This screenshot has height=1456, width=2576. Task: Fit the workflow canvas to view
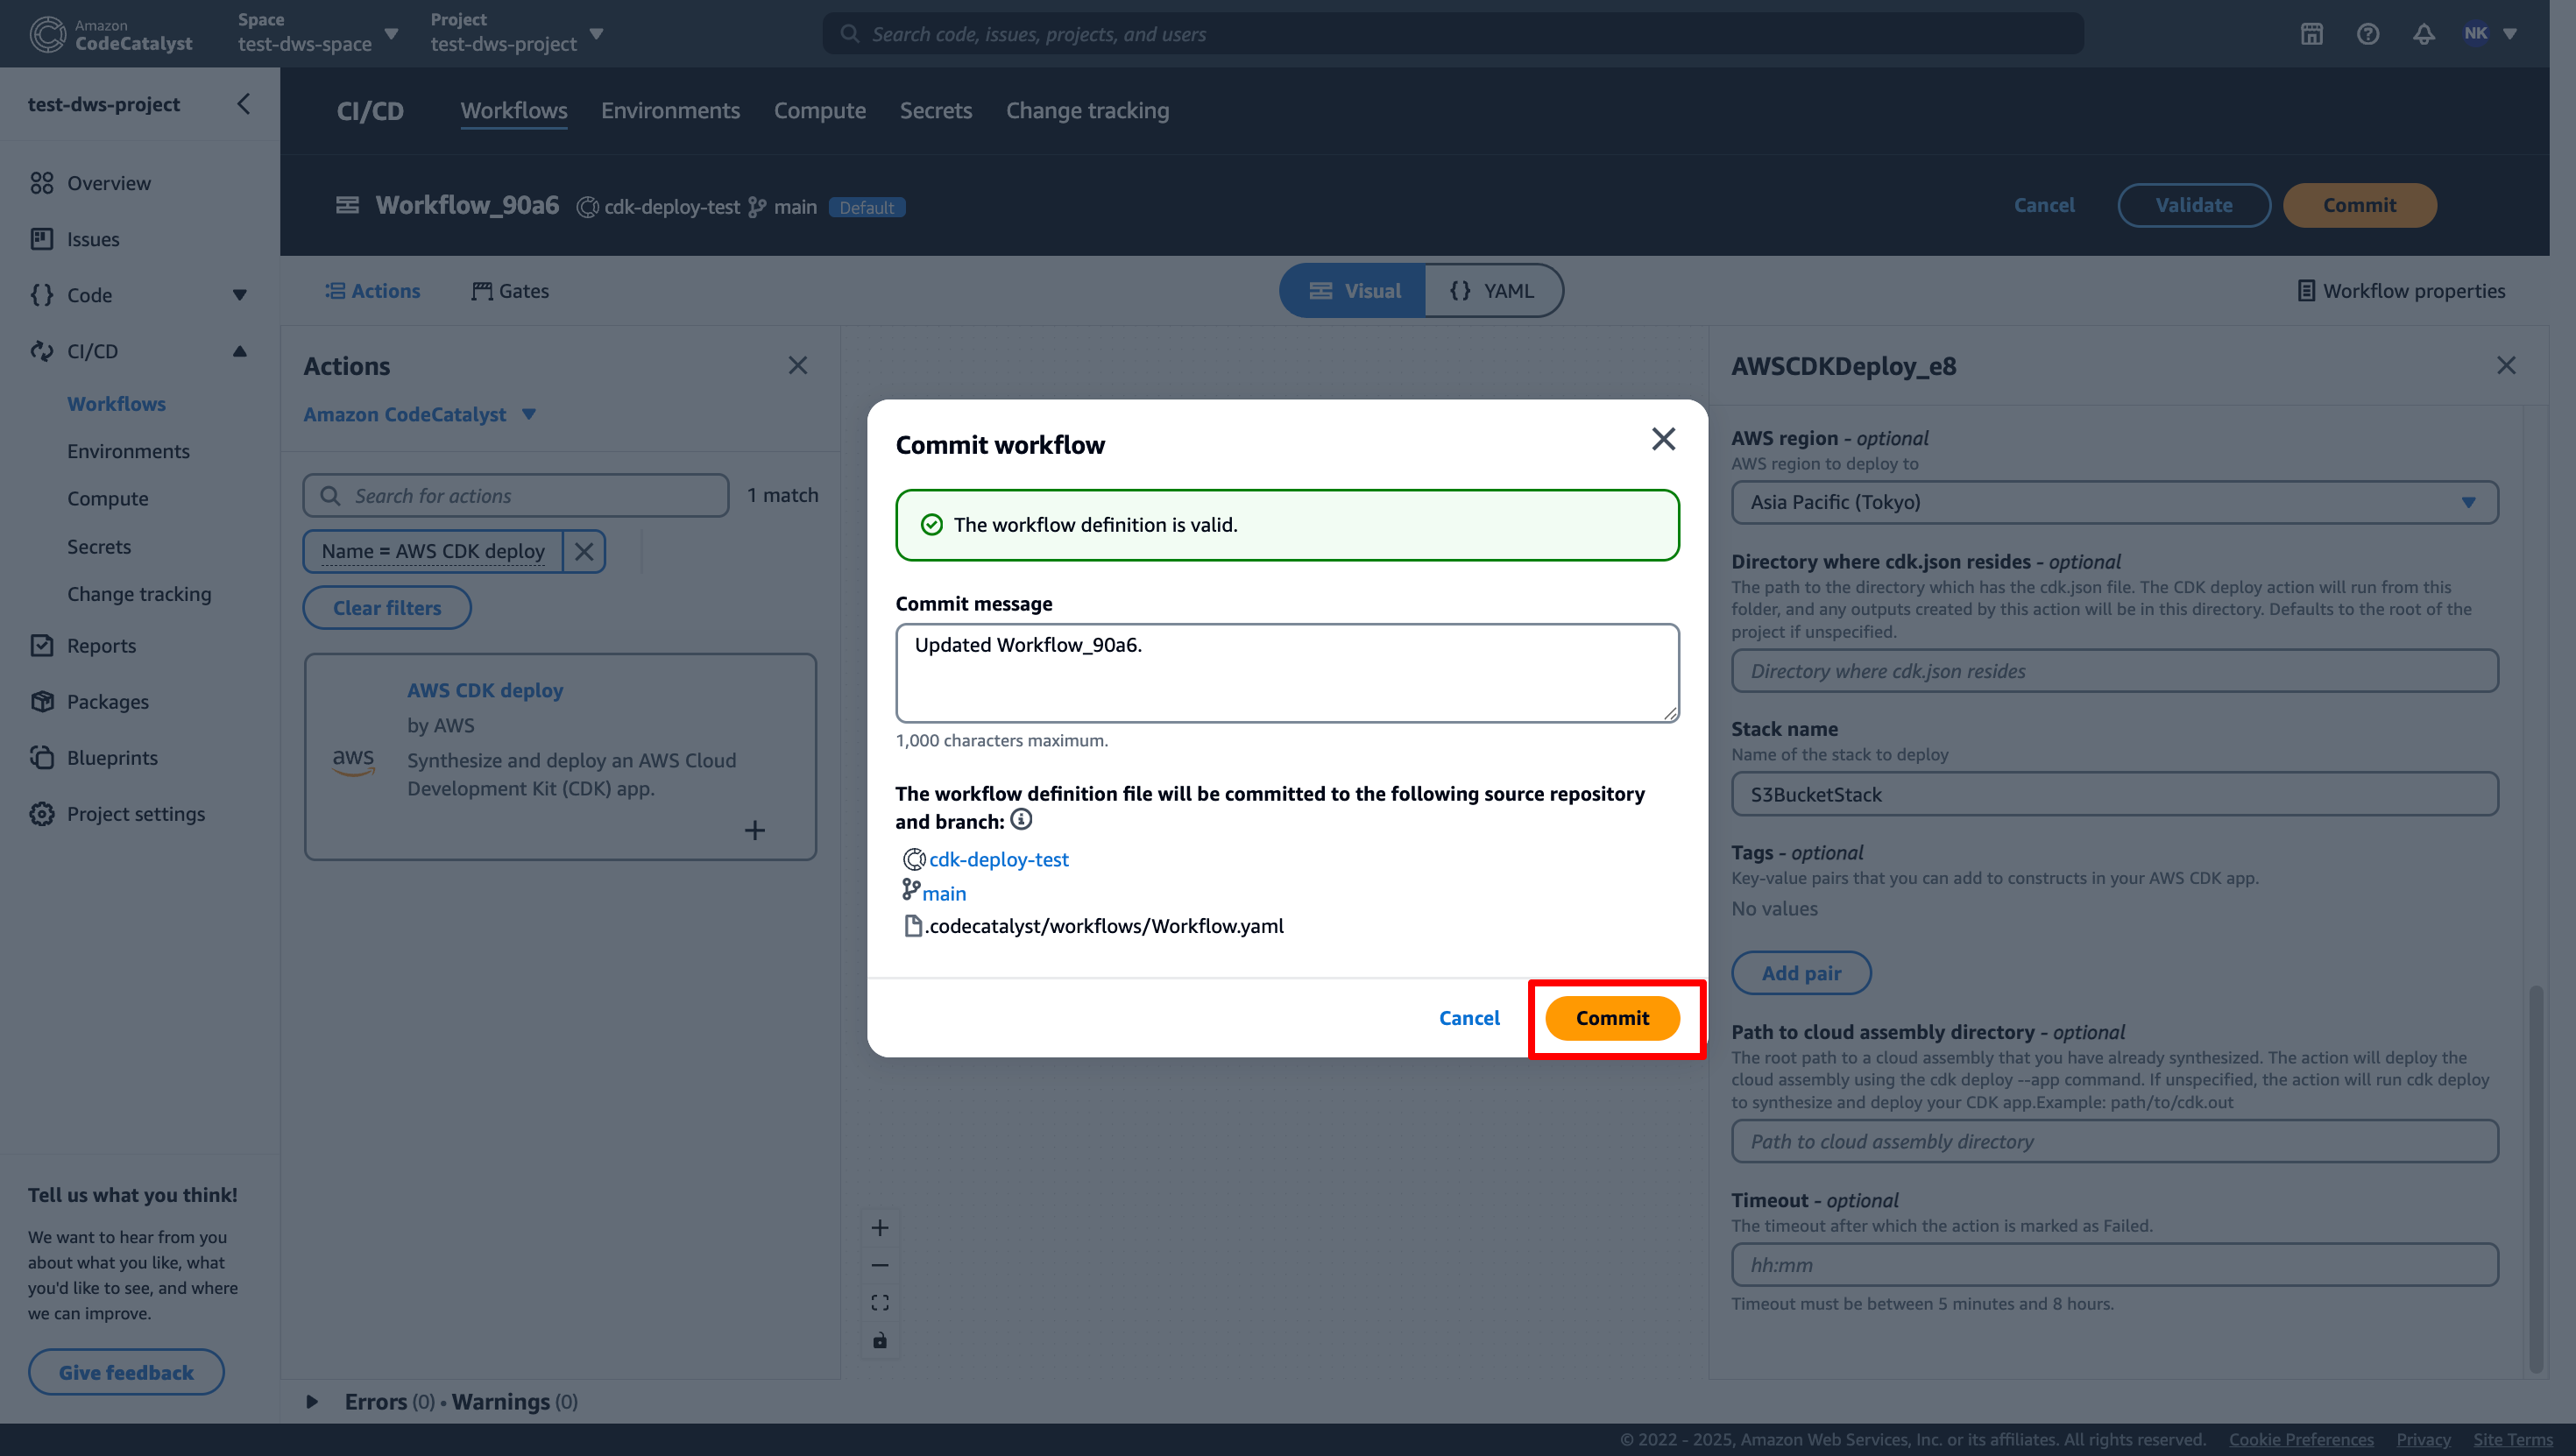click(x=879, y=1302)
